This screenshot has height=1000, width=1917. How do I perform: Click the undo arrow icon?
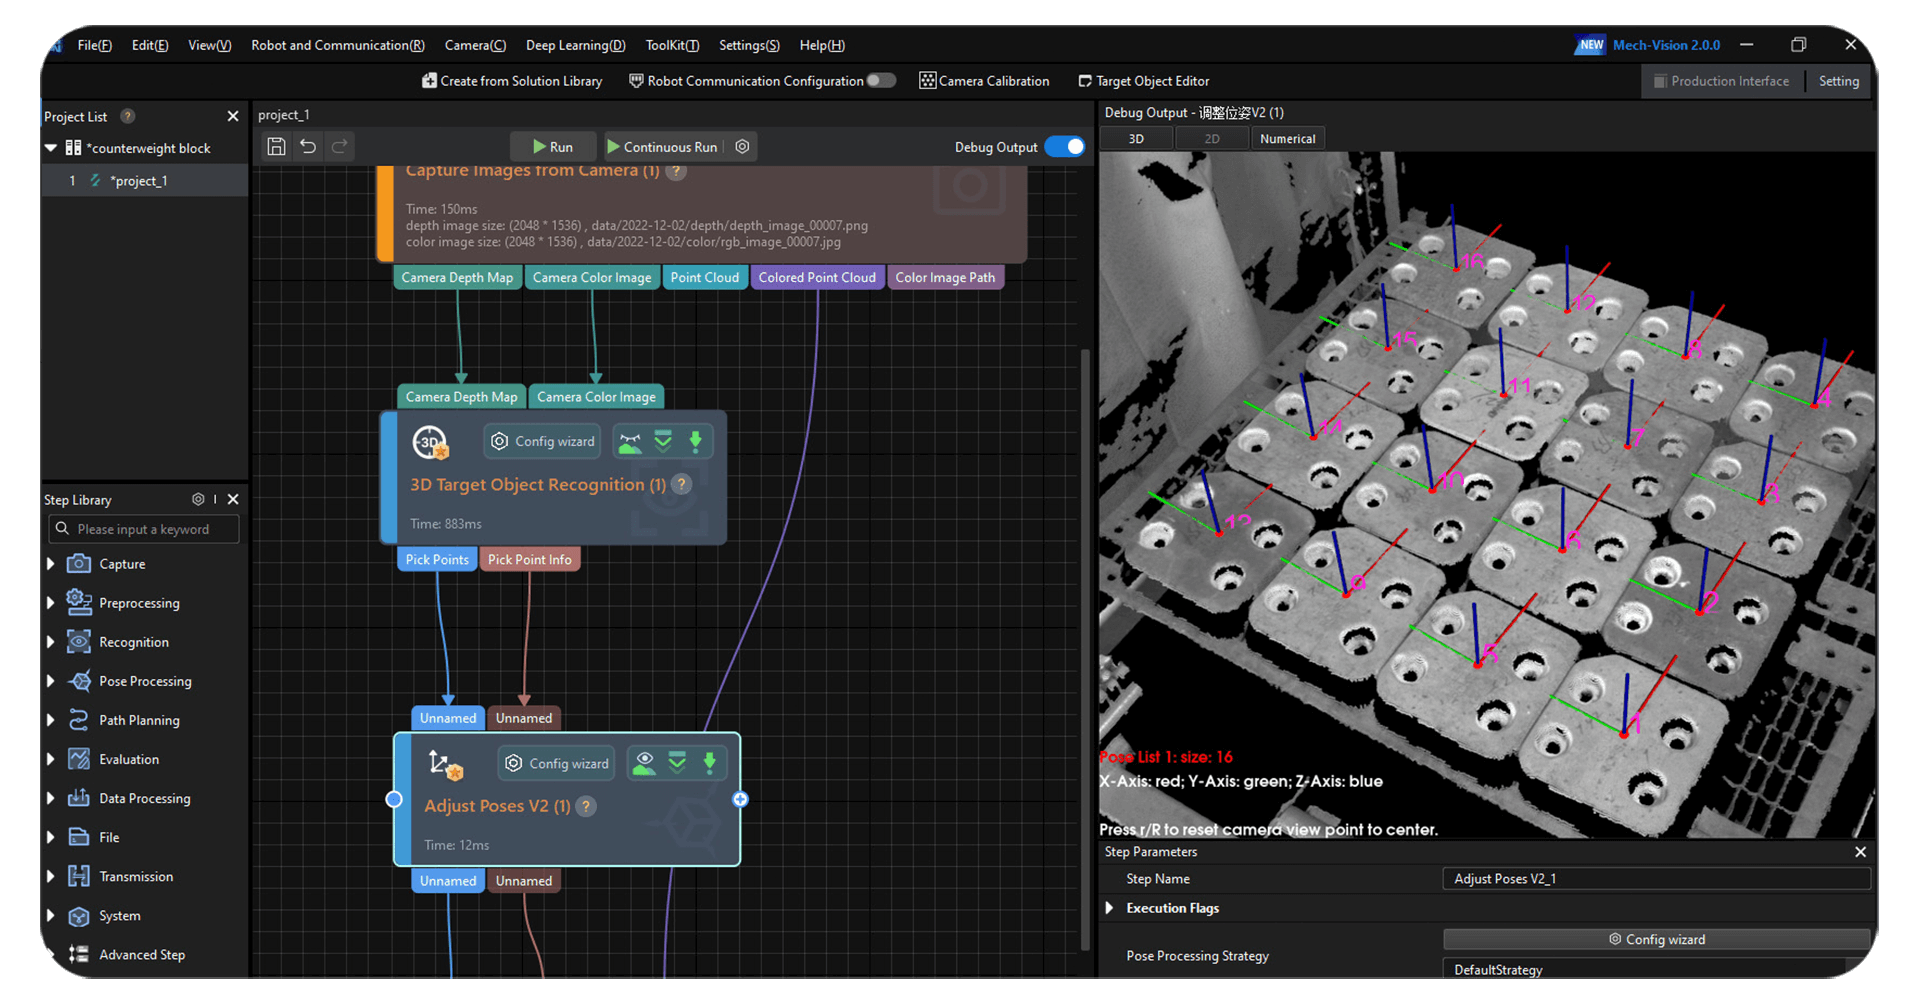(308, 147)
